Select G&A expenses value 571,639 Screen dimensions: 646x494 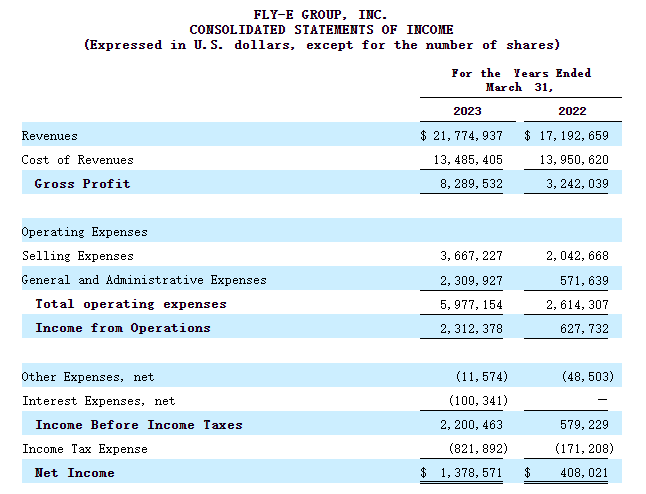tap(584, 281)
